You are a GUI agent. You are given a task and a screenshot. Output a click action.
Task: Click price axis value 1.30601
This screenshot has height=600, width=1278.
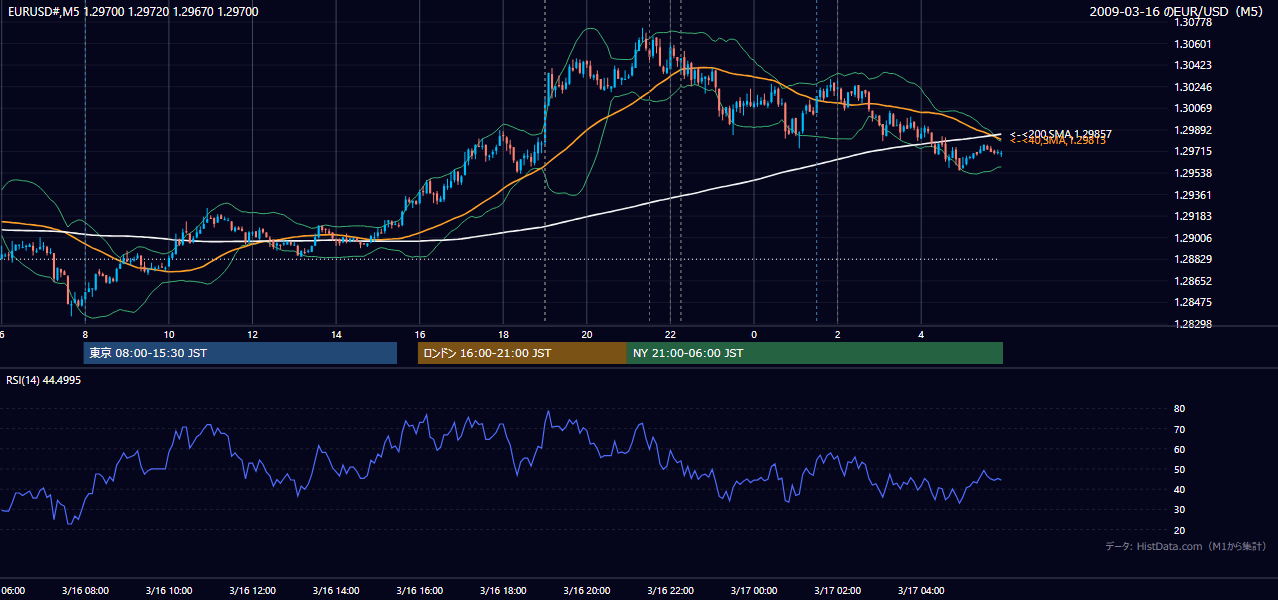coord(1194,44)
